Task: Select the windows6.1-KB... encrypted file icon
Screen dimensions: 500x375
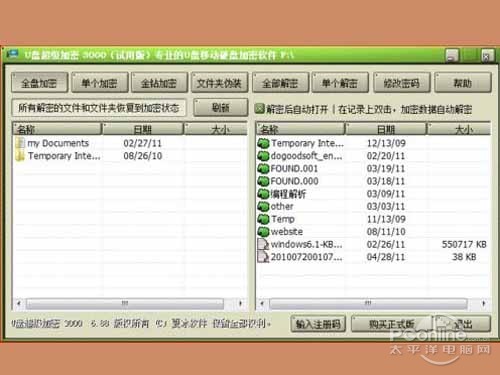Action: tap(263, 244)
